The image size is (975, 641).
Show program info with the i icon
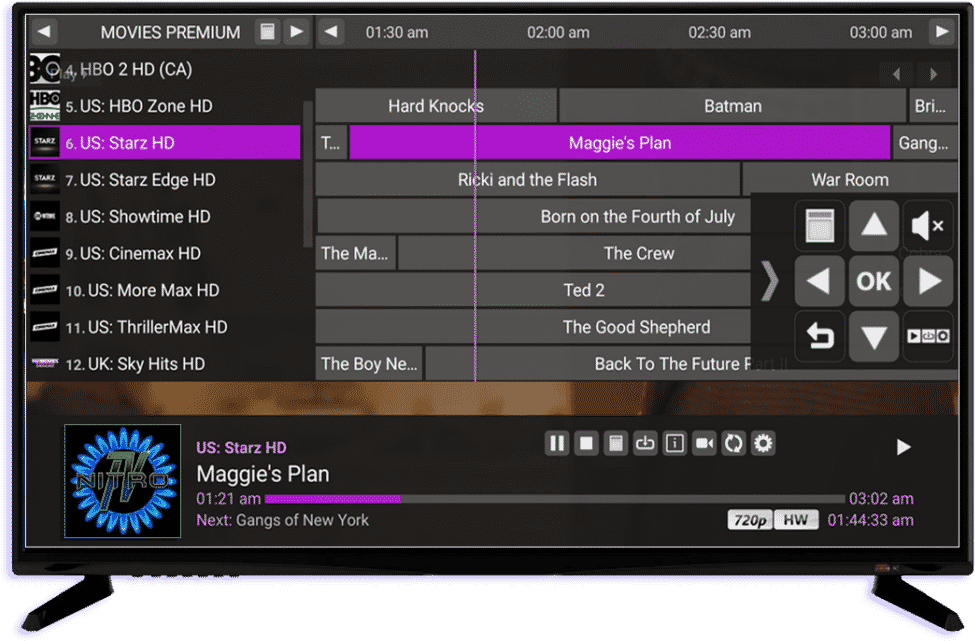(x=675, y=443)
